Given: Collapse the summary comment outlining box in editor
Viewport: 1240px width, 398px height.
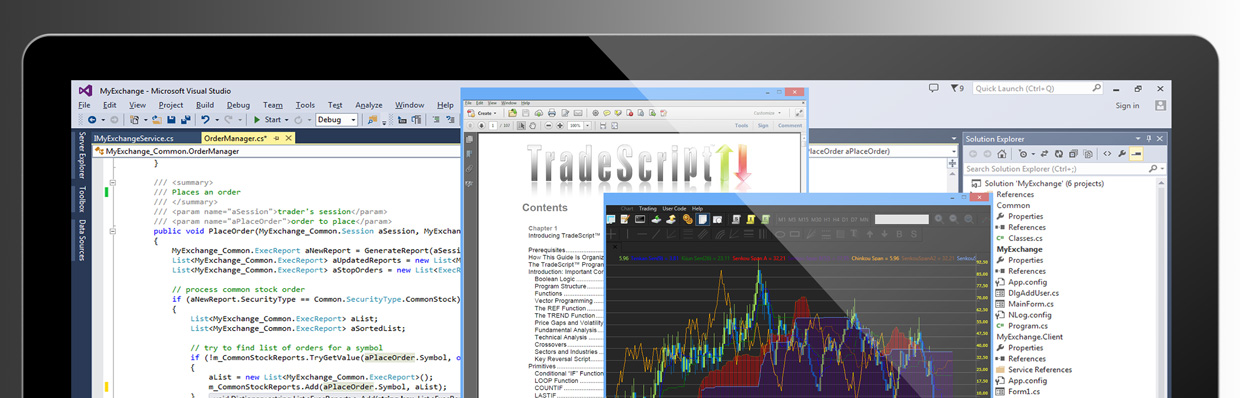Looking at the screenshot, I should click(x=113, y=182).
